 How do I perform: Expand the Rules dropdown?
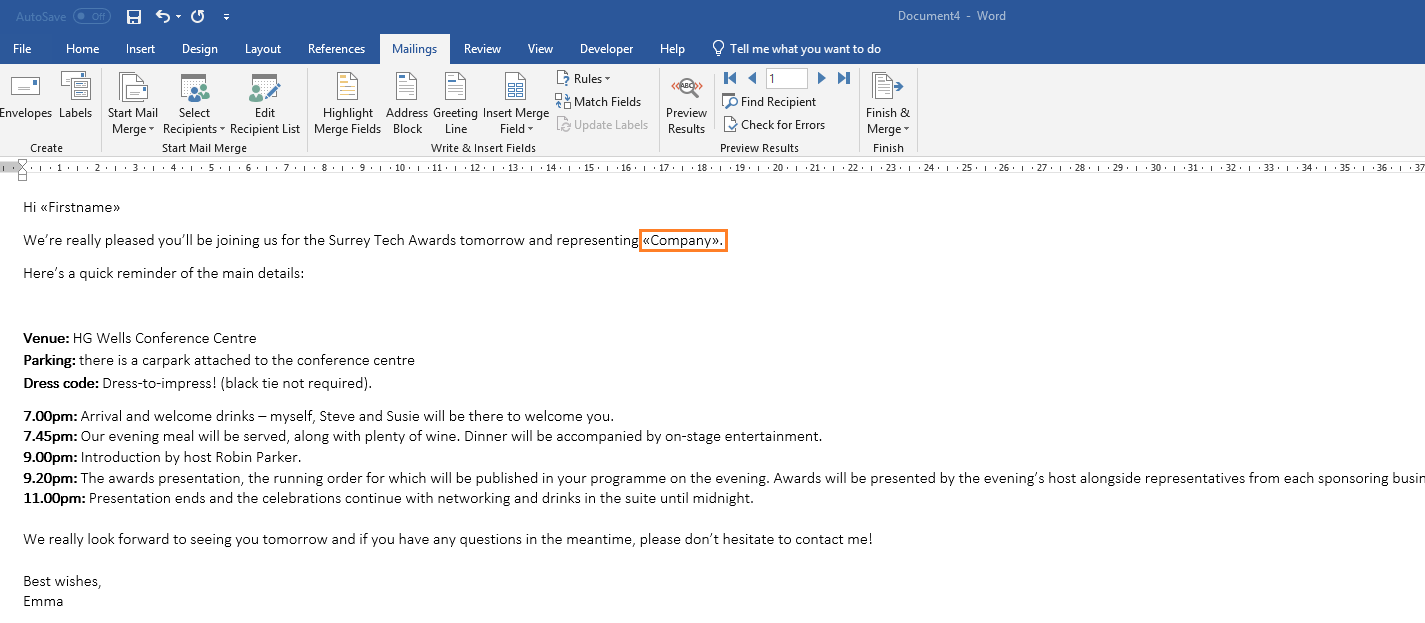coord(583,78)
